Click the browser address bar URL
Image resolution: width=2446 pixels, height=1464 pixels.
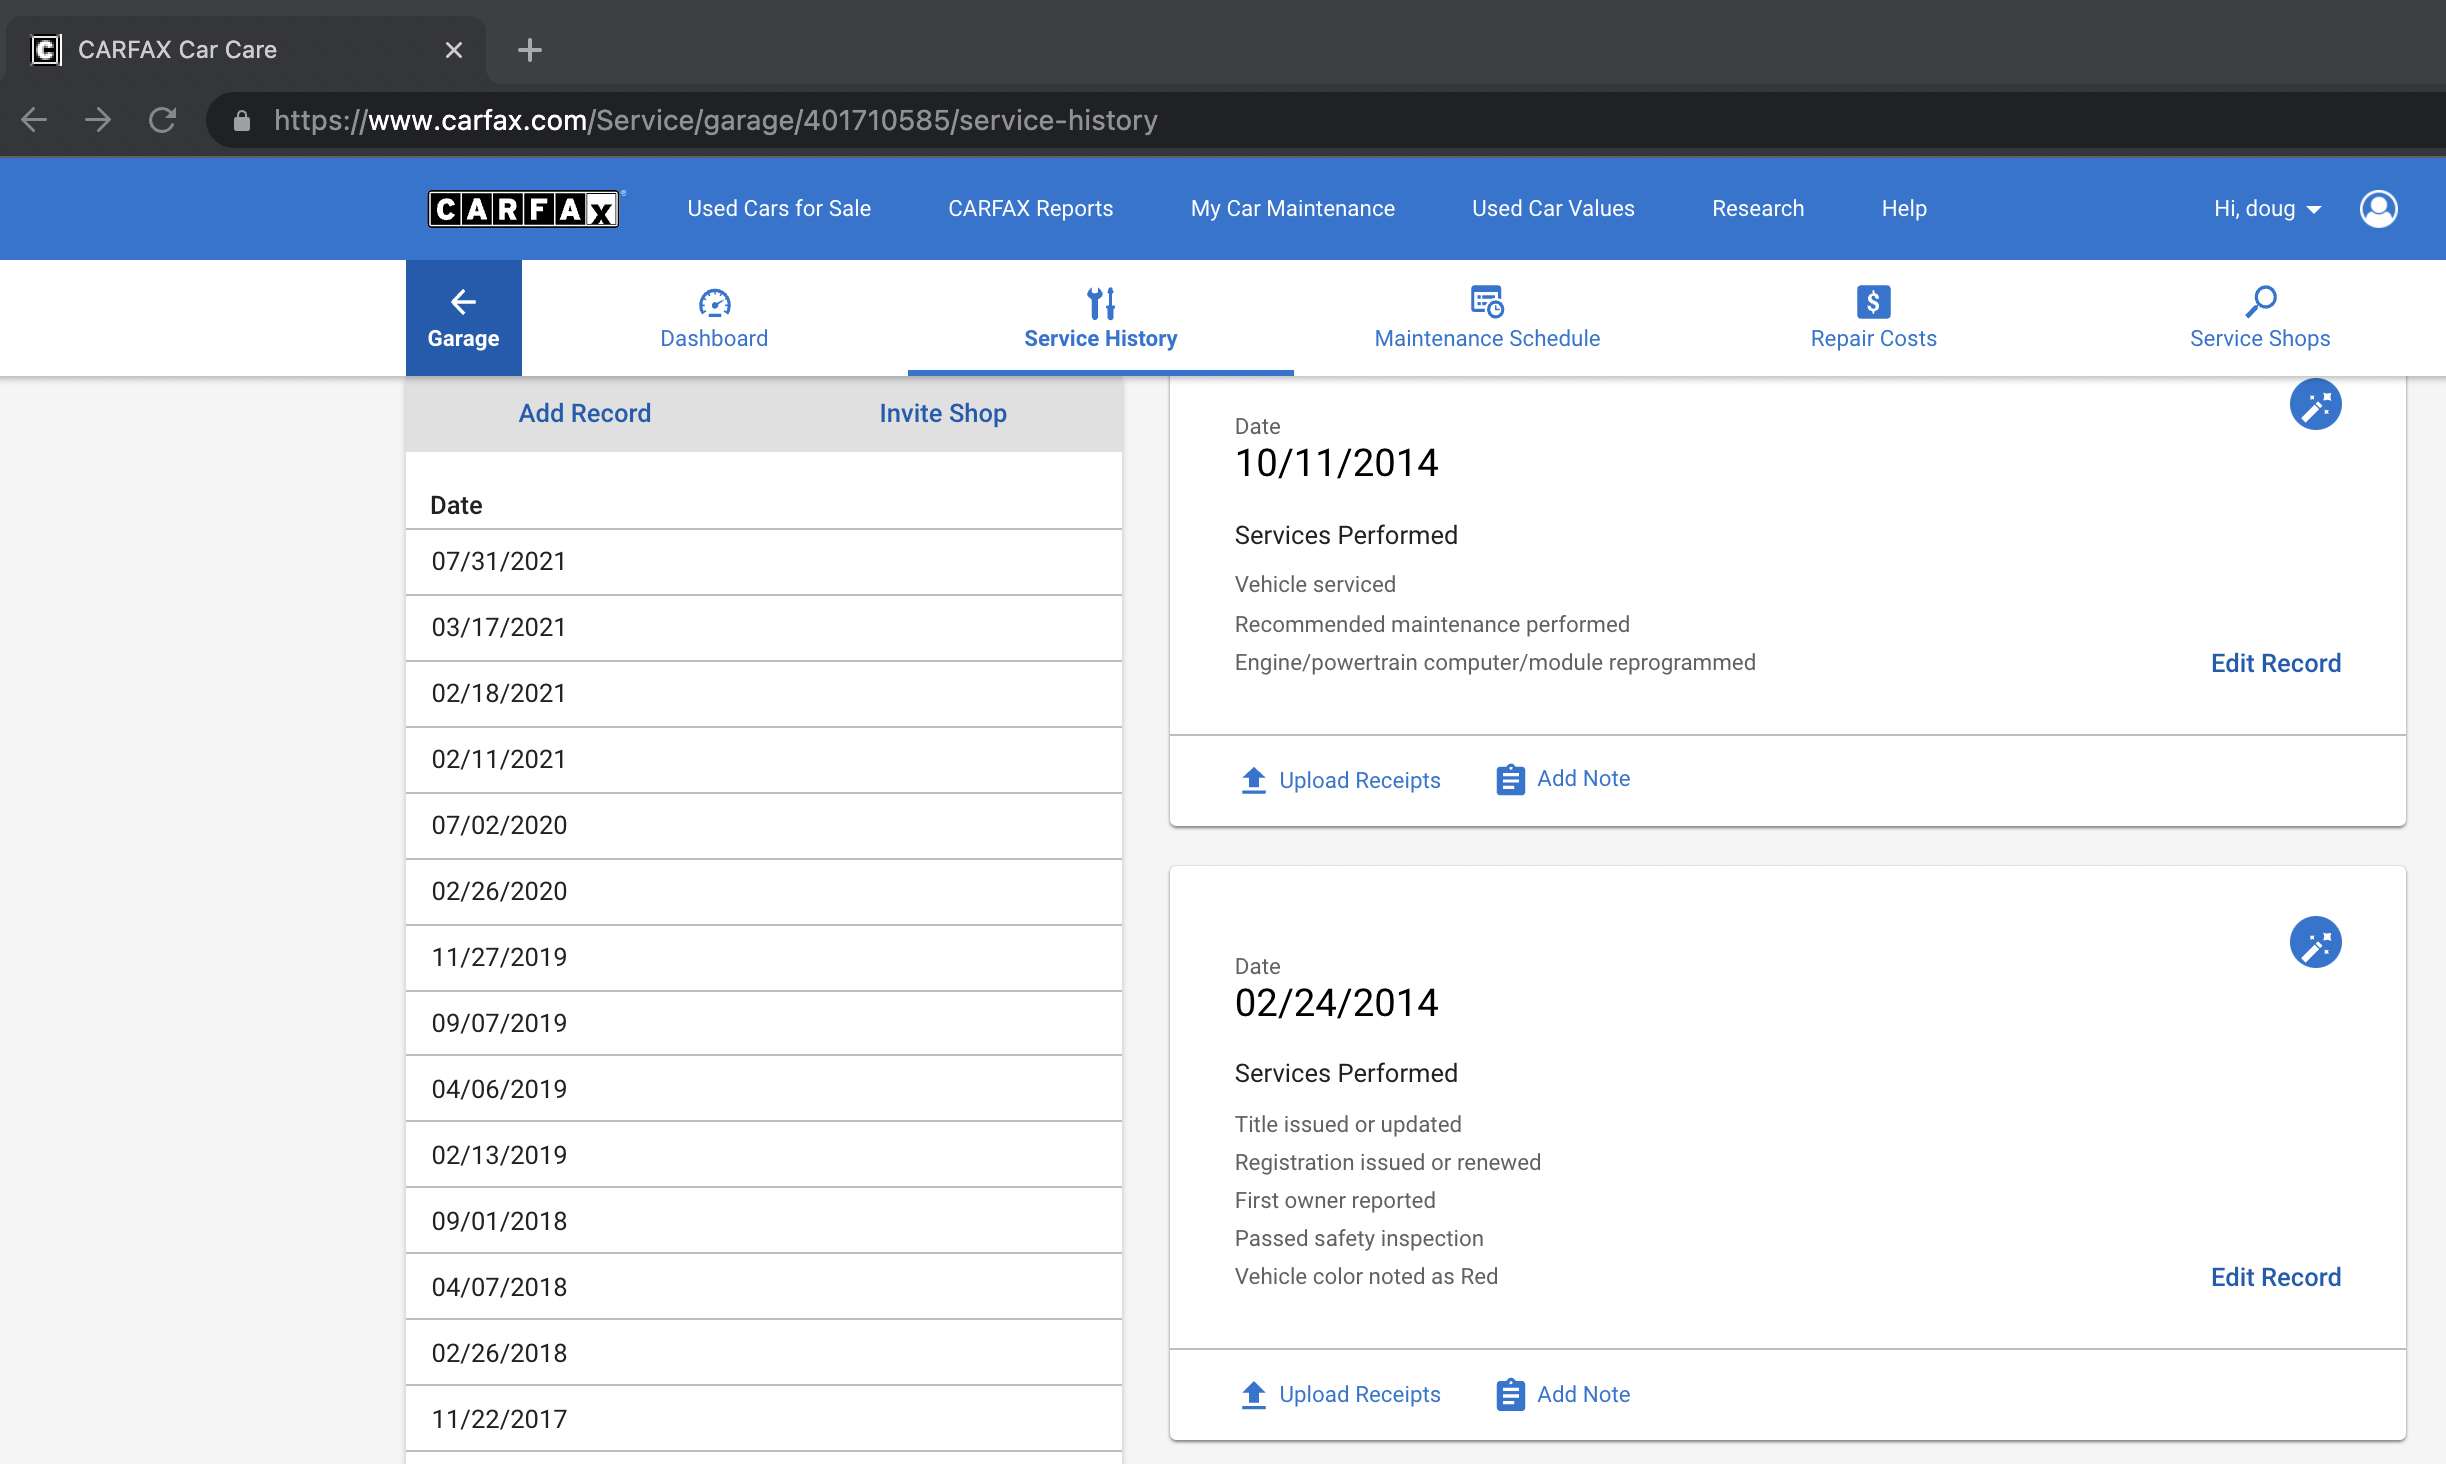point(715,120)
